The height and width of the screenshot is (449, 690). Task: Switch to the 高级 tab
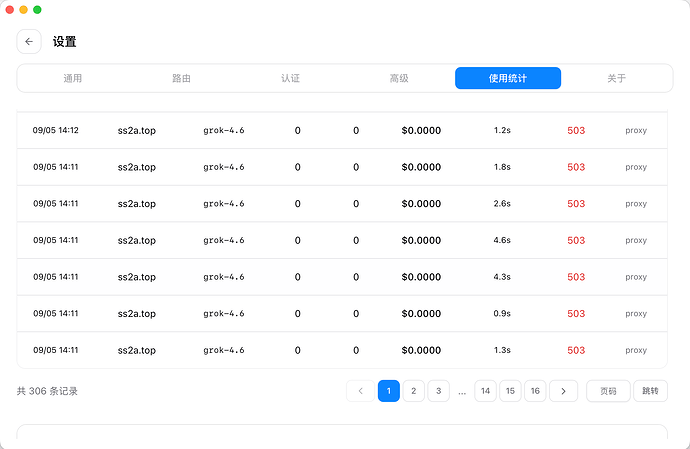pyautogui.click(x=399, y=78)
